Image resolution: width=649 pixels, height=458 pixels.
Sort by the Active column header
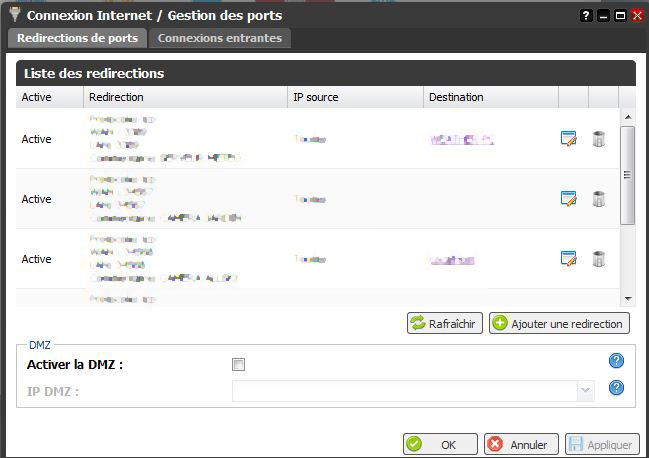[50, 97]
